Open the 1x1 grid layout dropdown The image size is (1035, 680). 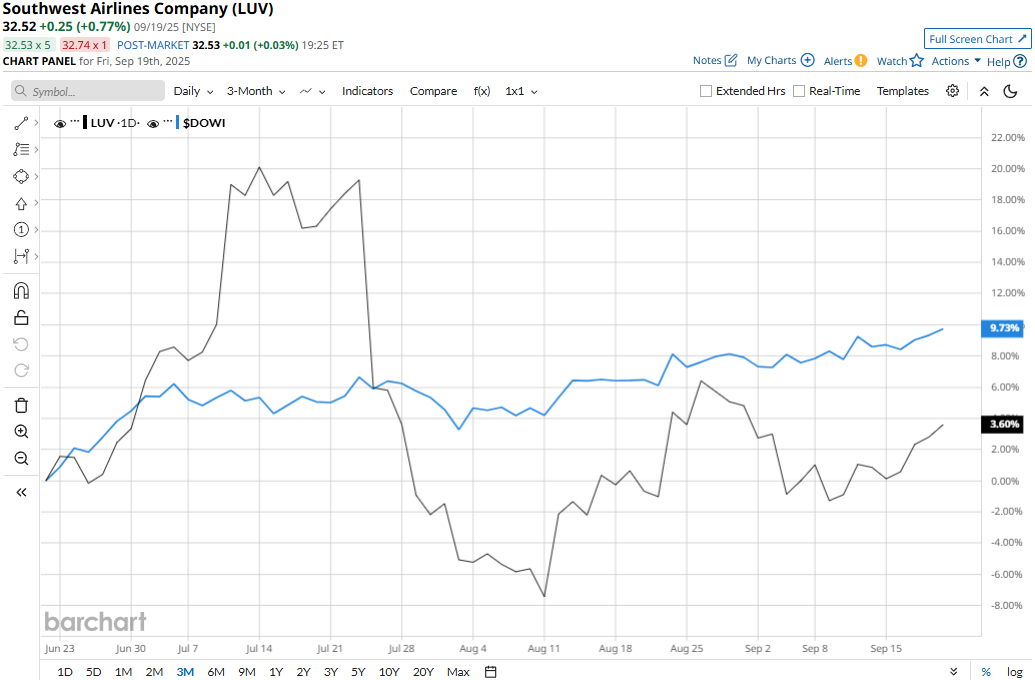(x=521, y=91)
